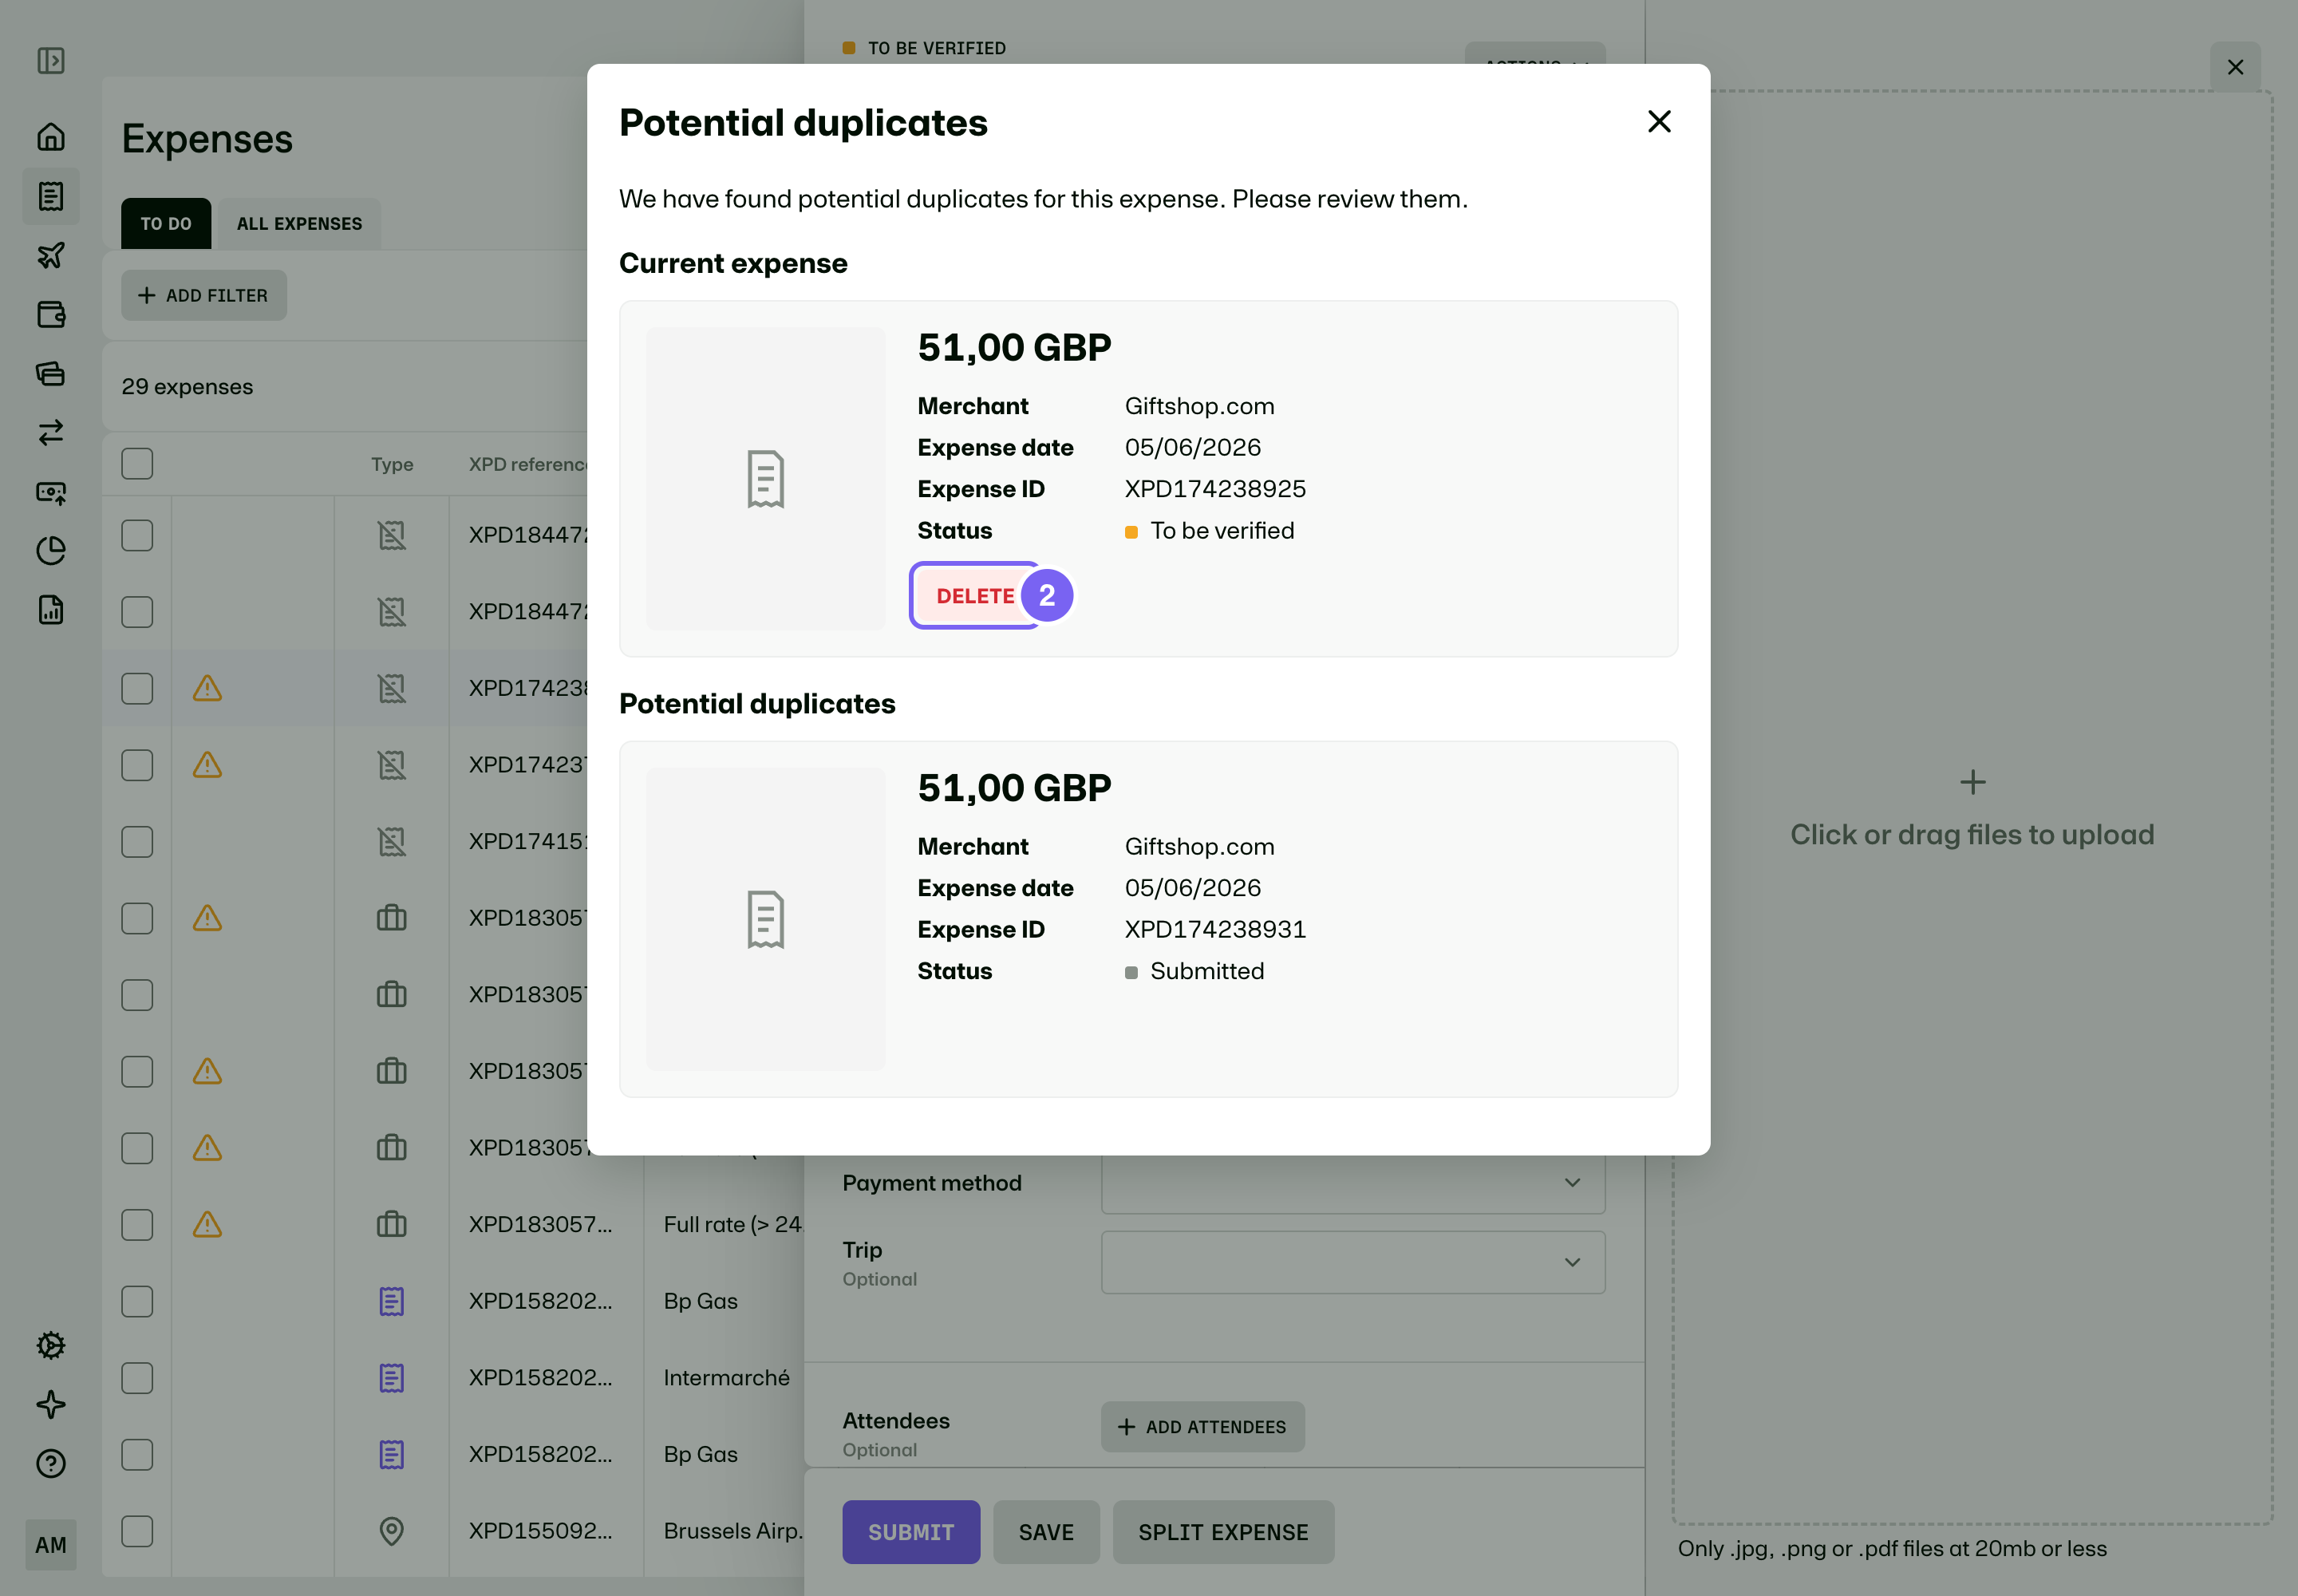Open the Wallet icon in sidebar

pyautogui.click(x=51, y=314)
